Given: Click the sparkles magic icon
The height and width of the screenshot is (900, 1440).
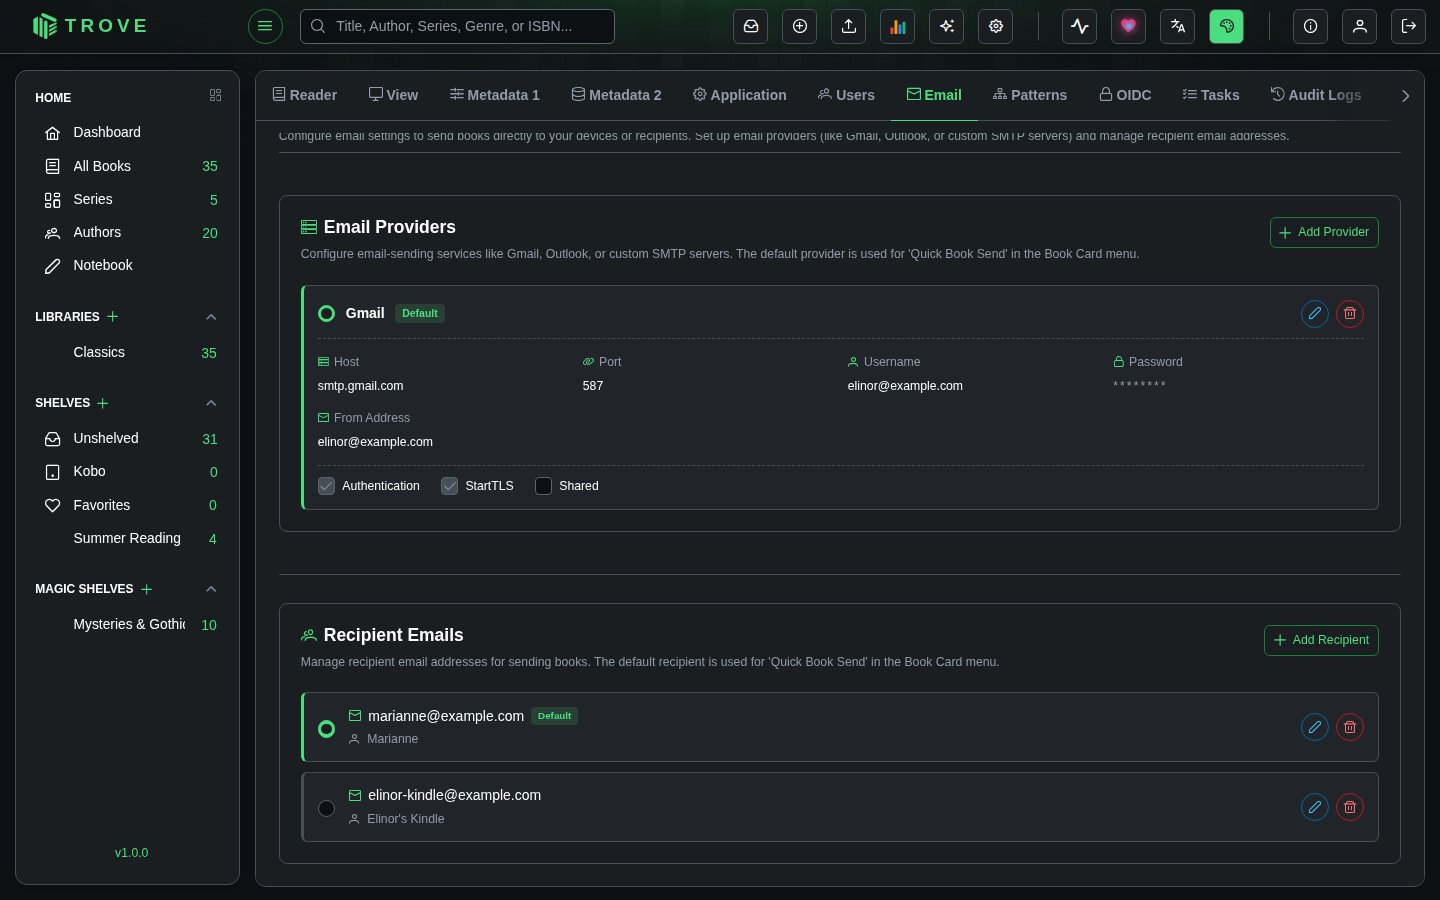Looking at the screenshot, I should [946, 26].
